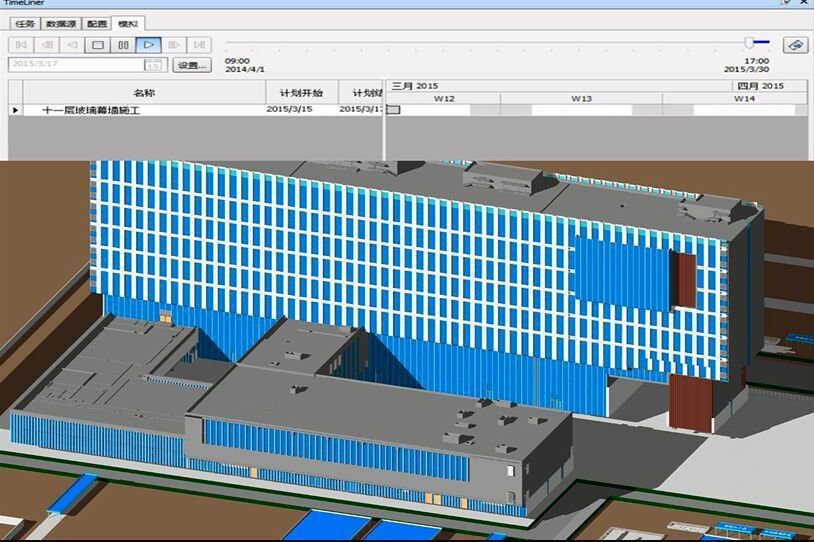814x542 pixels.
Task: Pause the TimeLiner simulation
Action: [123, 45]
